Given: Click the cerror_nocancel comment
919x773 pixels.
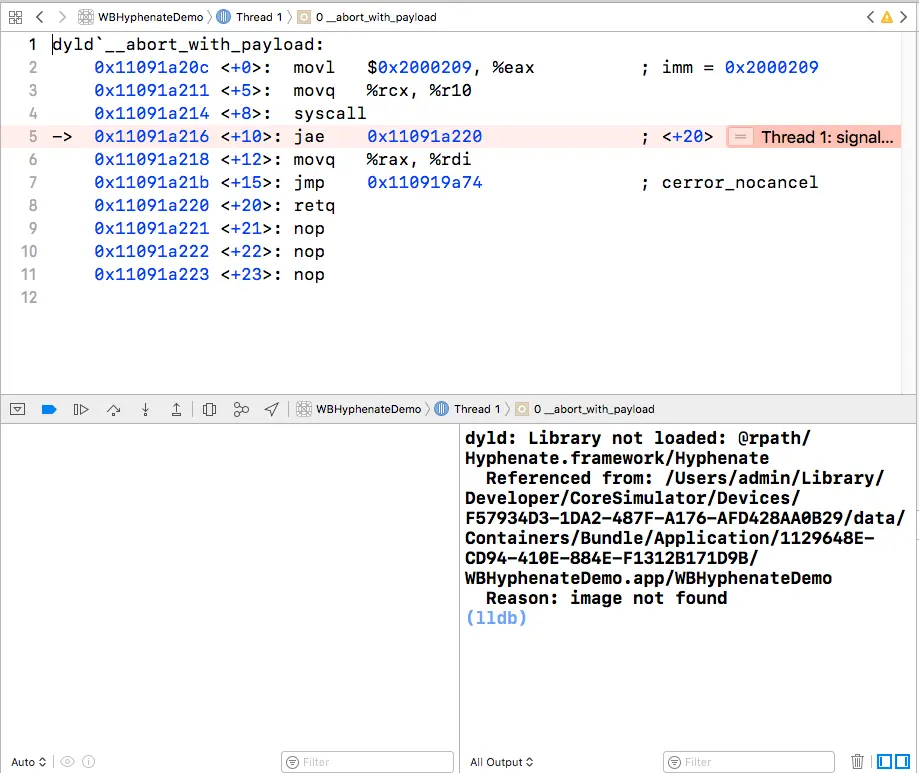Looking at the screenshot, I should pyautogui.click(x=740, y=183).
